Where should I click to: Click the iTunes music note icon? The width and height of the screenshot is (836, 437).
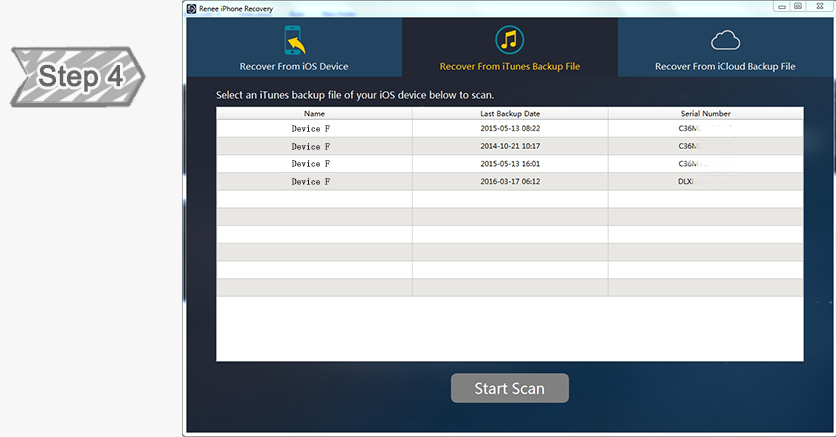click(x=509, y=41)
